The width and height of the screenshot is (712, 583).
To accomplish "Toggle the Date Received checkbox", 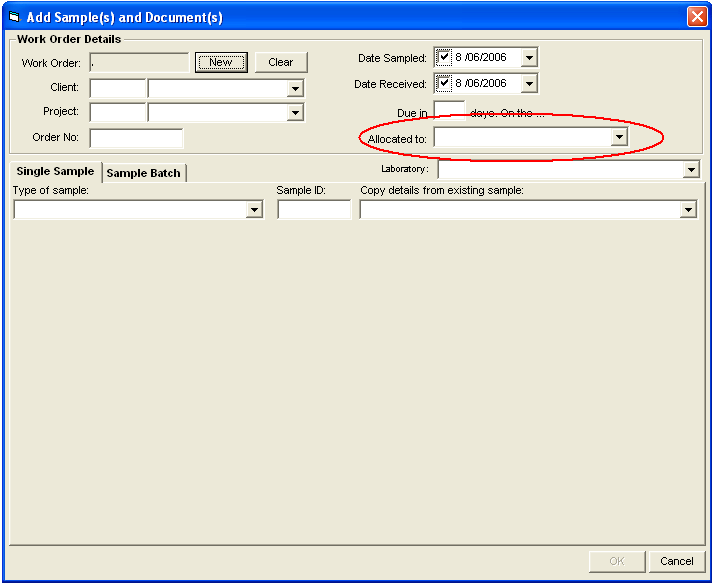I will click(444, 83).
